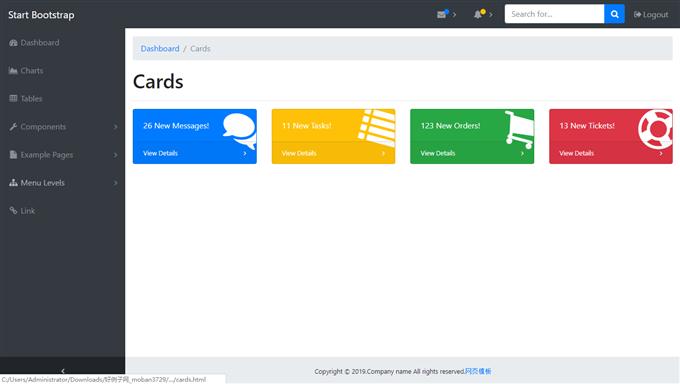Click the Tables grid icon in sidebar
The width and height of the screenshot is (680, 384).
pyautogui.click(x=13, y=98)
